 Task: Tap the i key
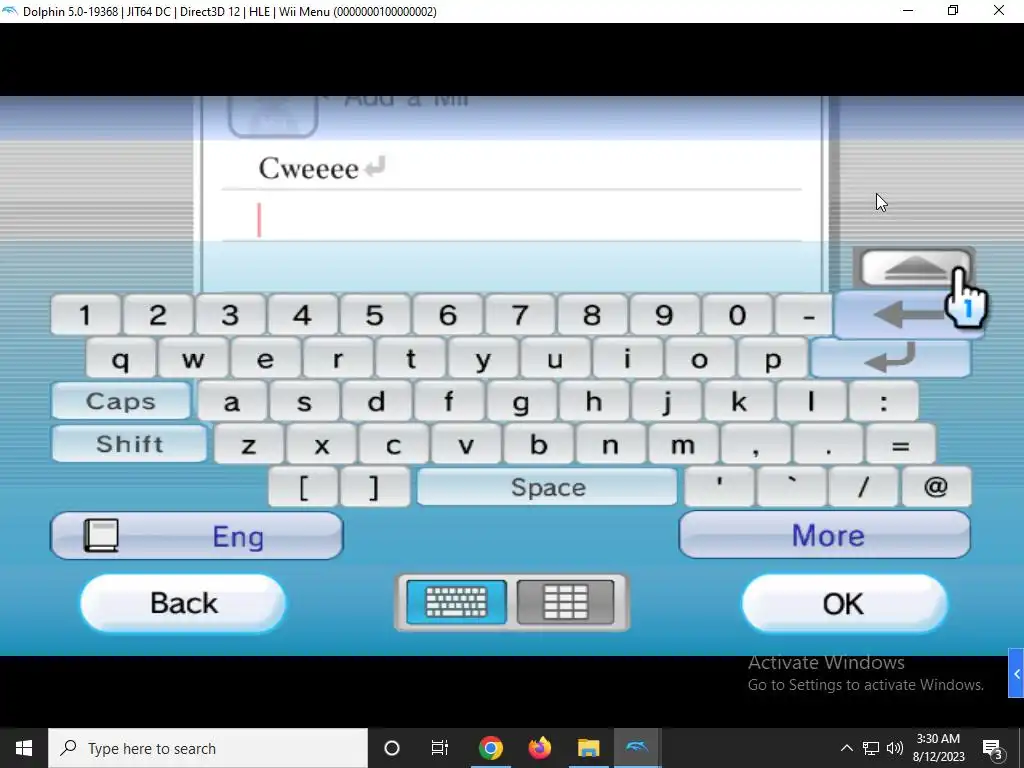click(x=628, y=359)
